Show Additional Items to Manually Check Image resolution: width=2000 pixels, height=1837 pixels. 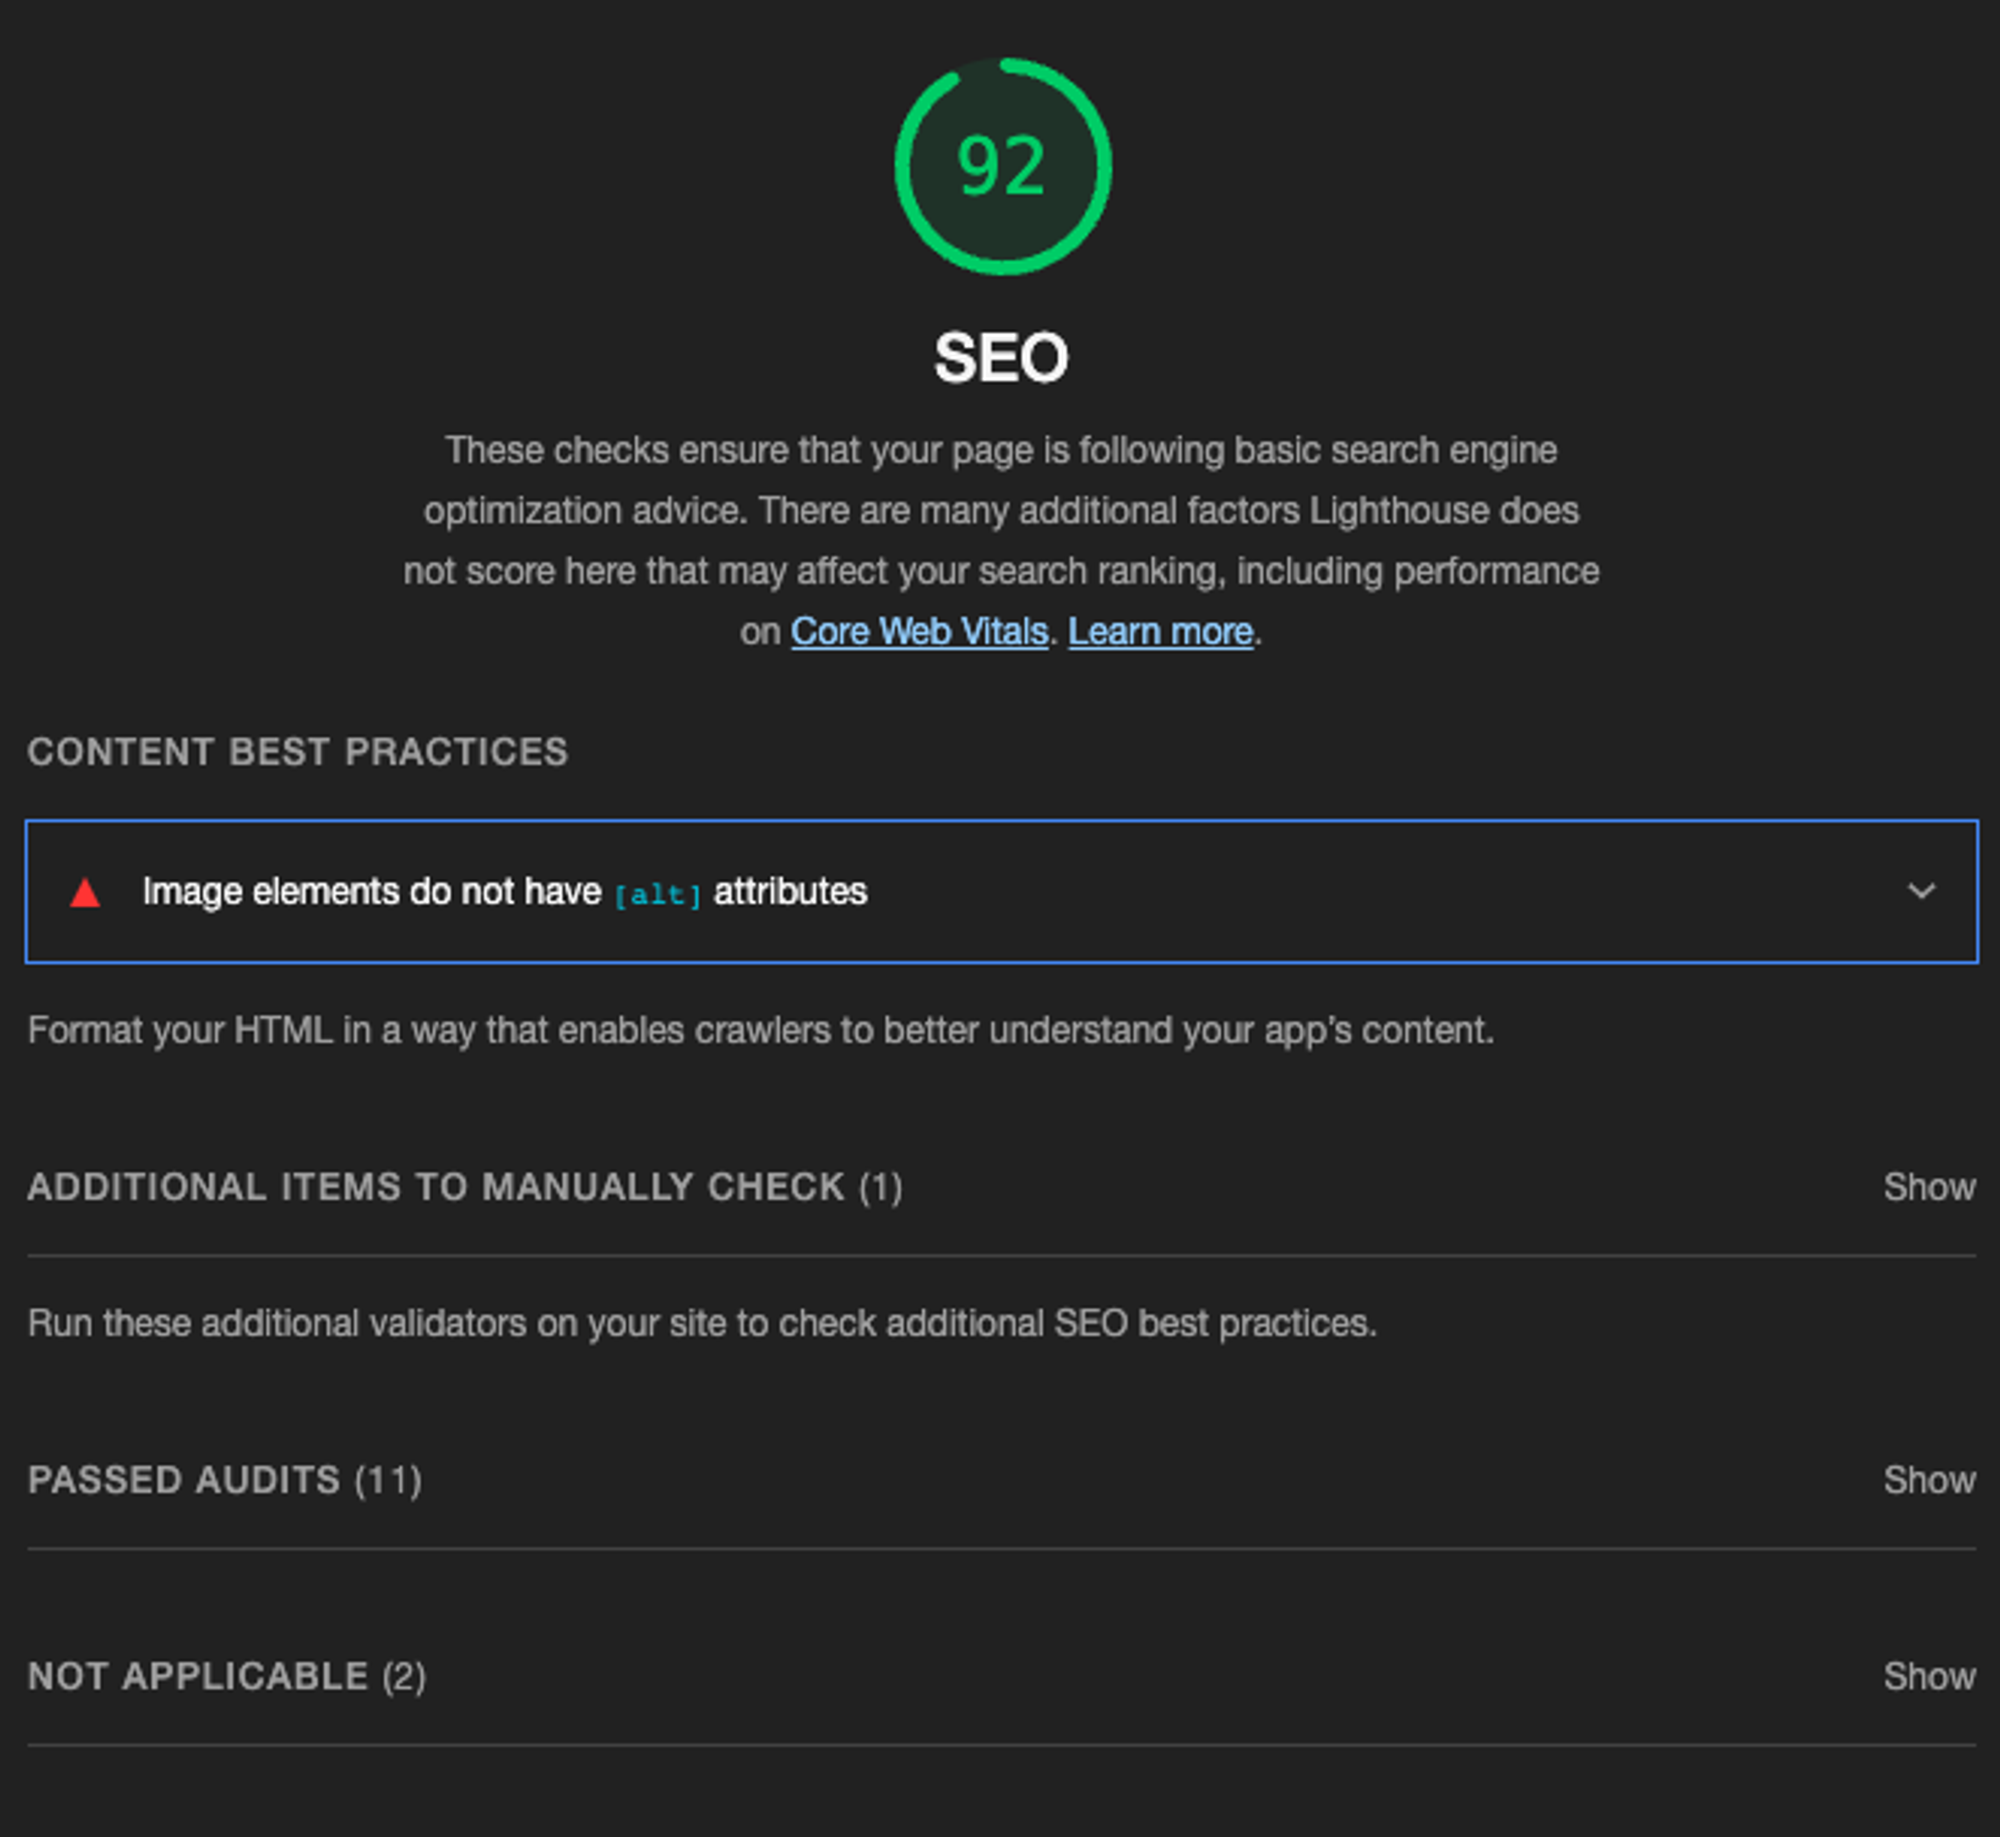(1929, 1187)
